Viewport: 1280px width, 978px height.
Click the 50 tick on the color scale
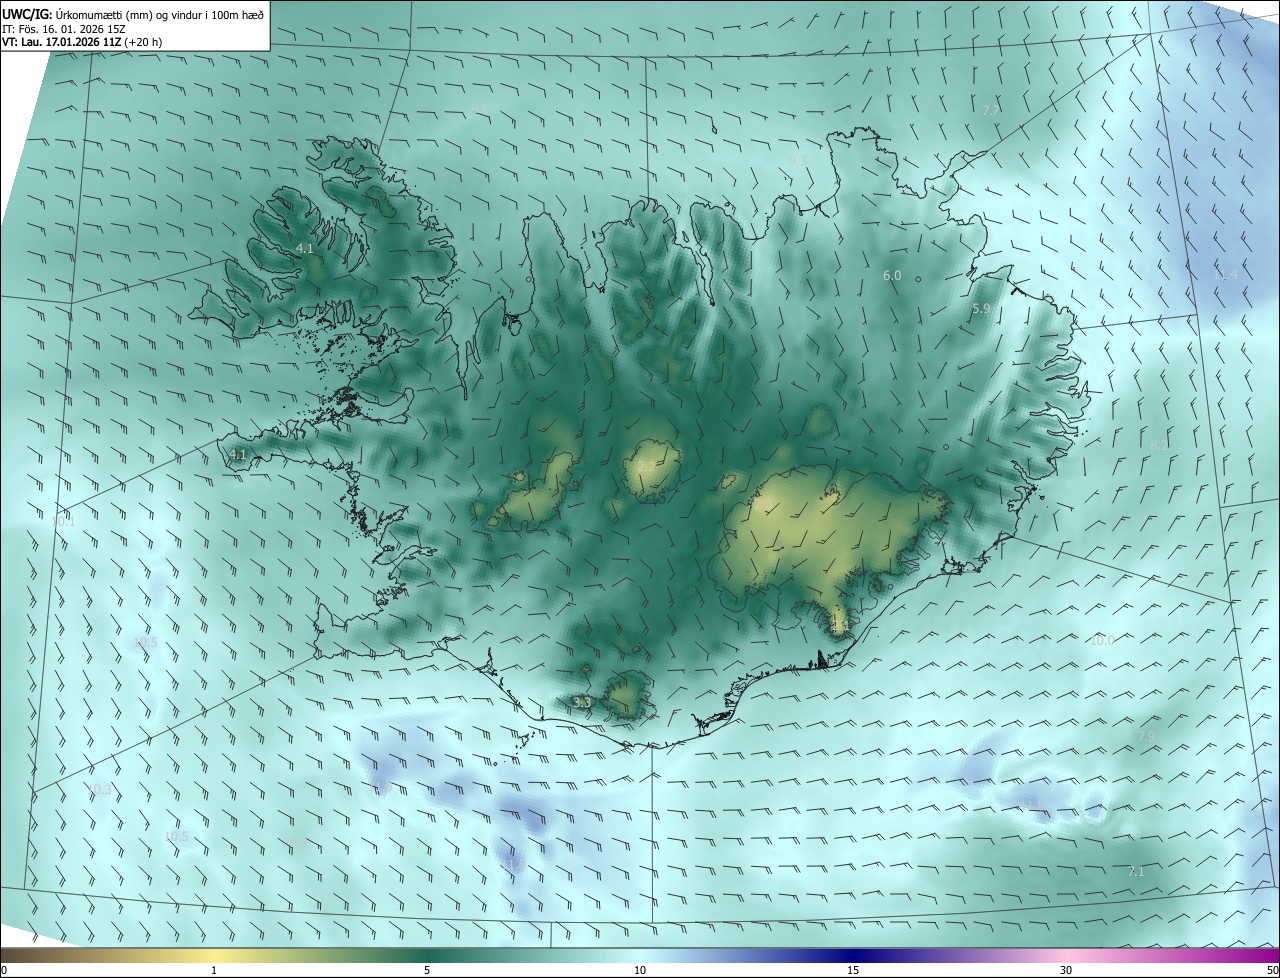(x=1272, y=970)
